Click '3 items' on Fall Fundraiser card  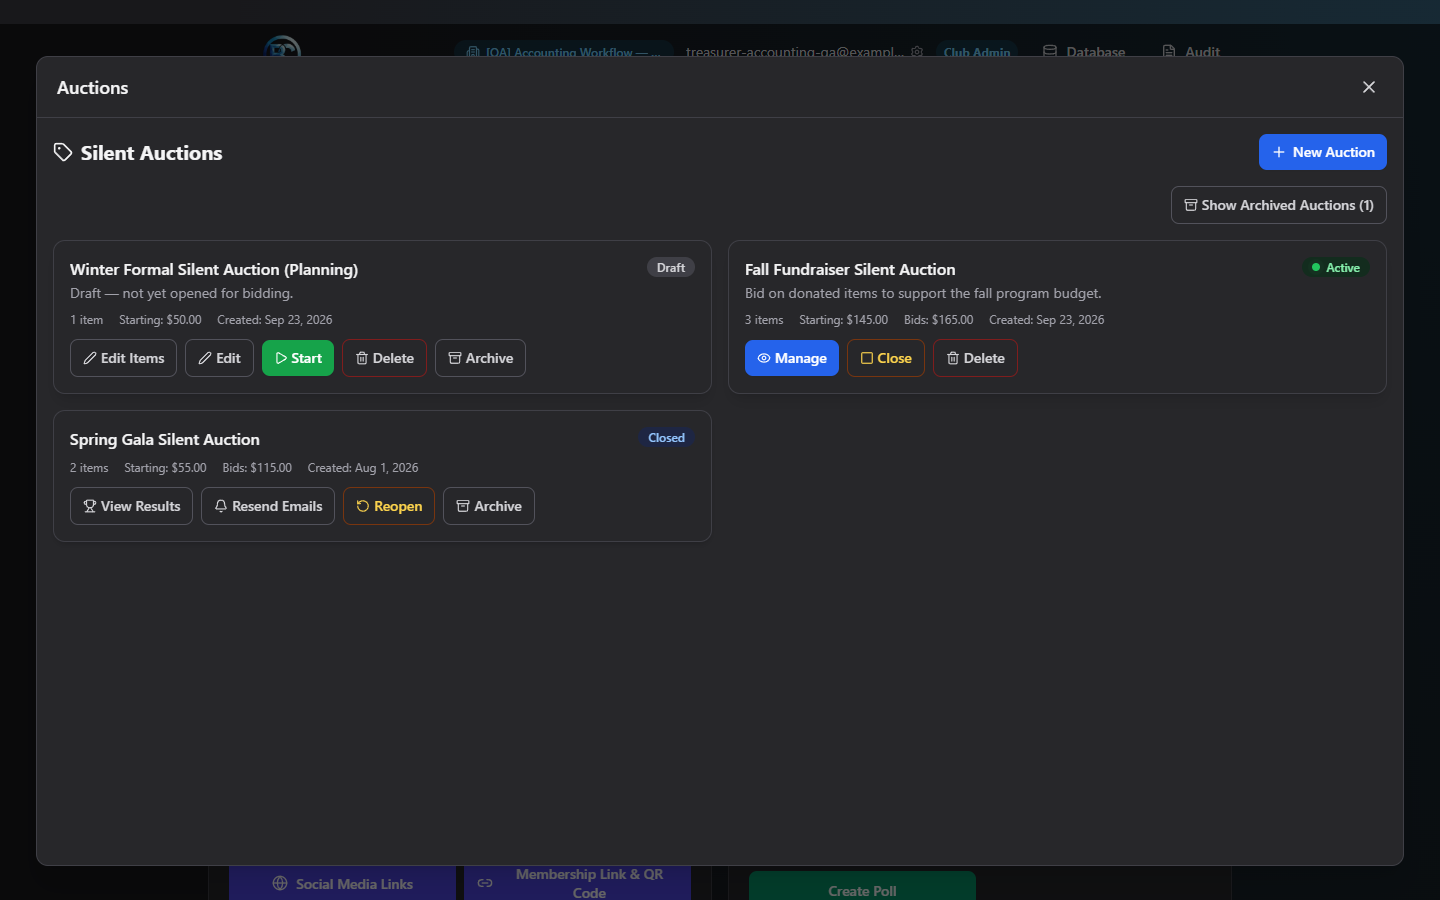tap(764, 320)
